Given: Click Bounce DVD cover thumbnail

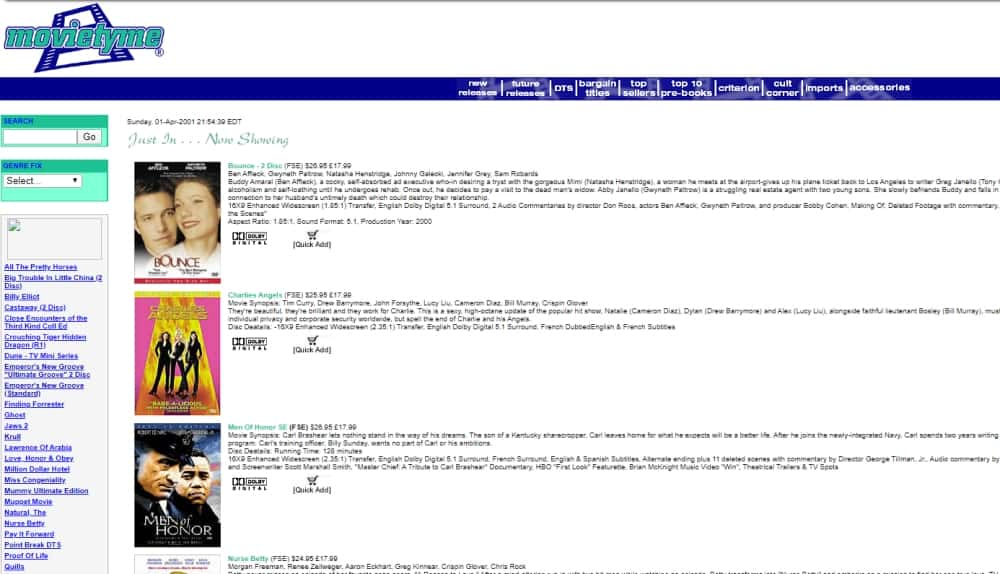Looking at the screenshot, I should click(177, 223).
